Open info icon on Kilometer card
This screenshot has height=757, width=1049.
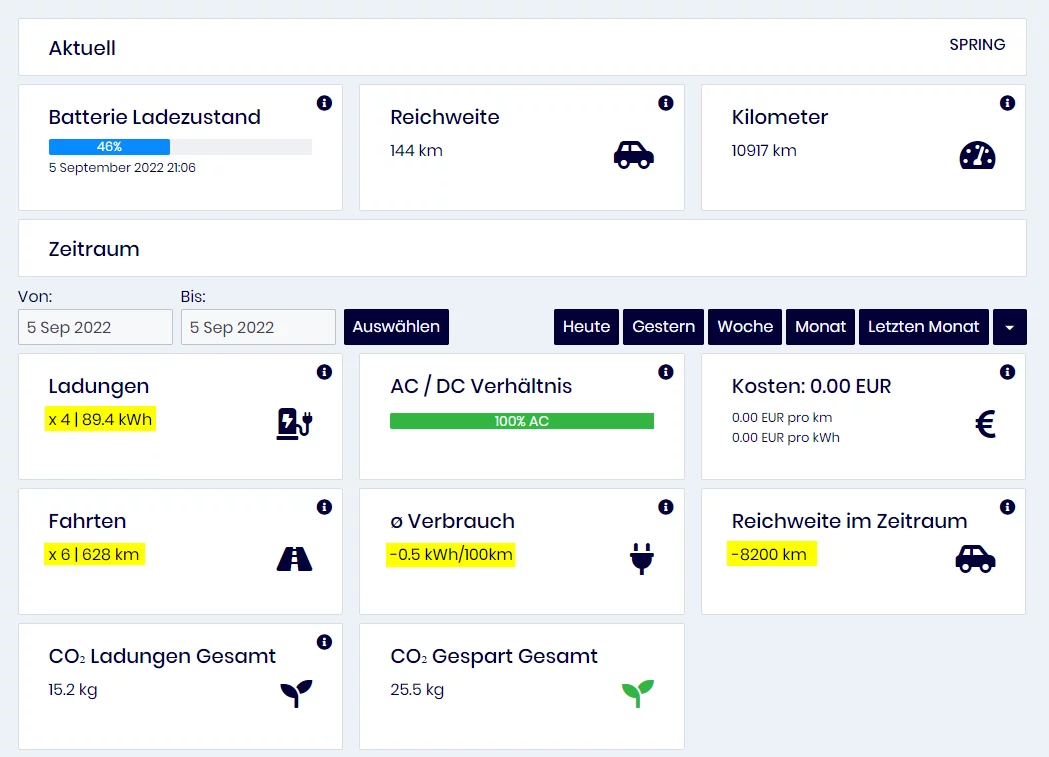1007,103
